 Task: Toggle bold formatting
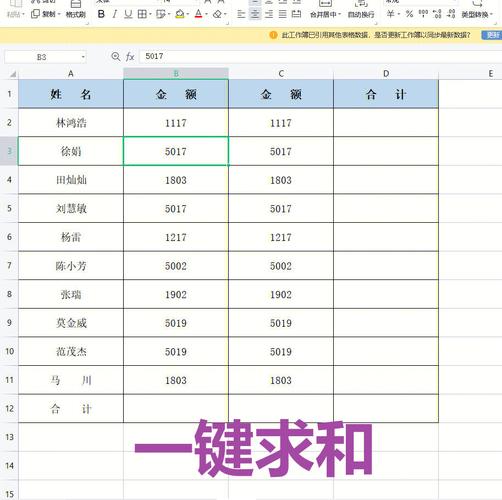(101, 14)
